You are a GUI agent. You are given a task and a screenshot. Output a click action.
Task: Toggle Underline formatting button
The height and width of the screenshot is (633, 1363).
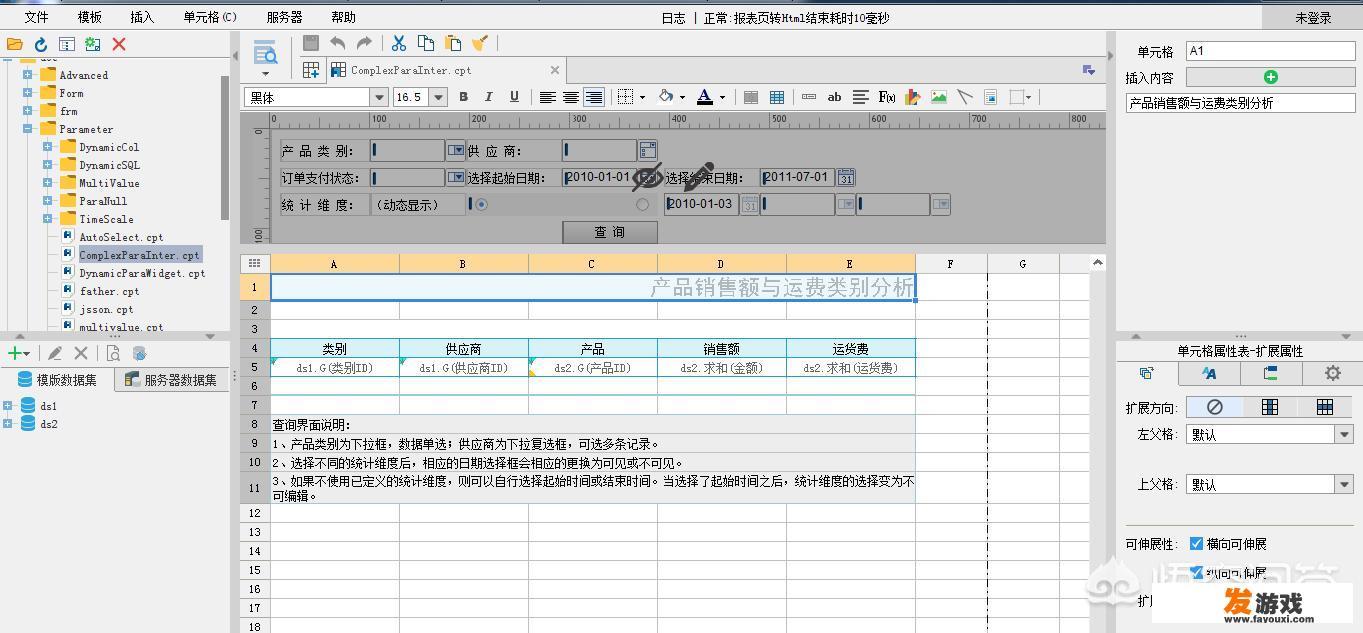pyautogui.click(x=514, y=97)
